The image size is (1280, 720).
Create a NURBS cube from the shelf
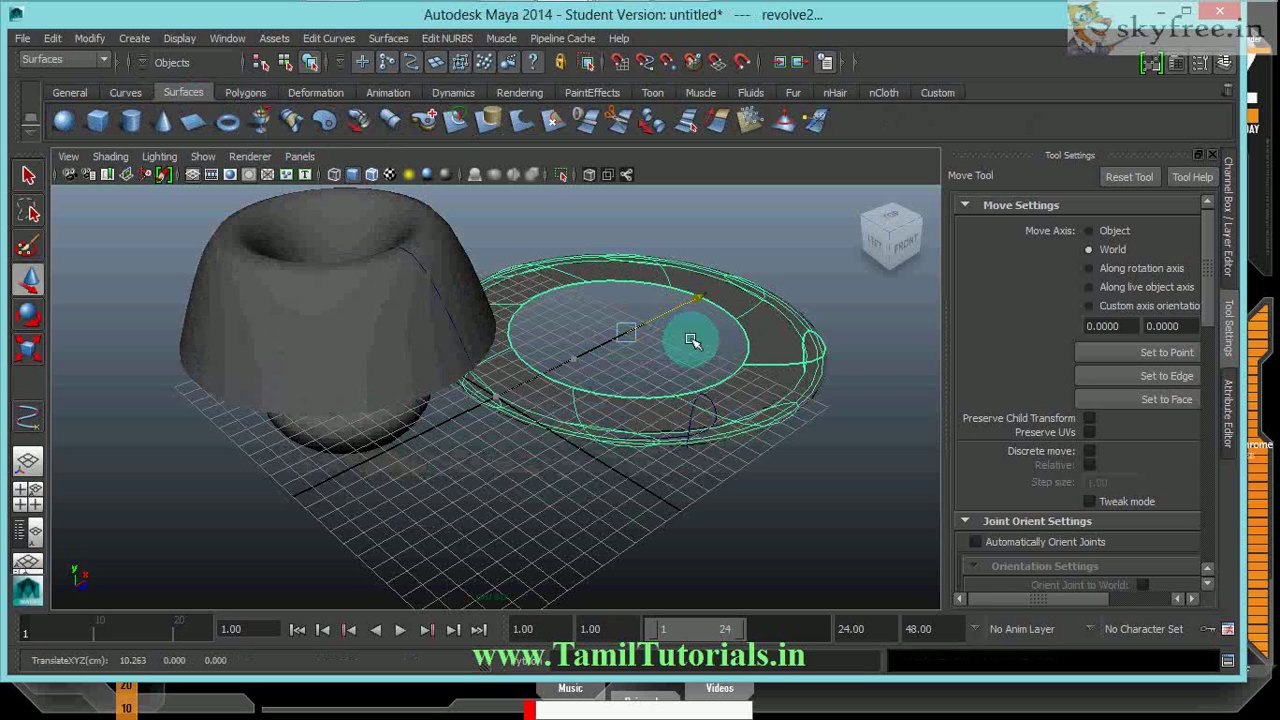[x=97, y=122]
